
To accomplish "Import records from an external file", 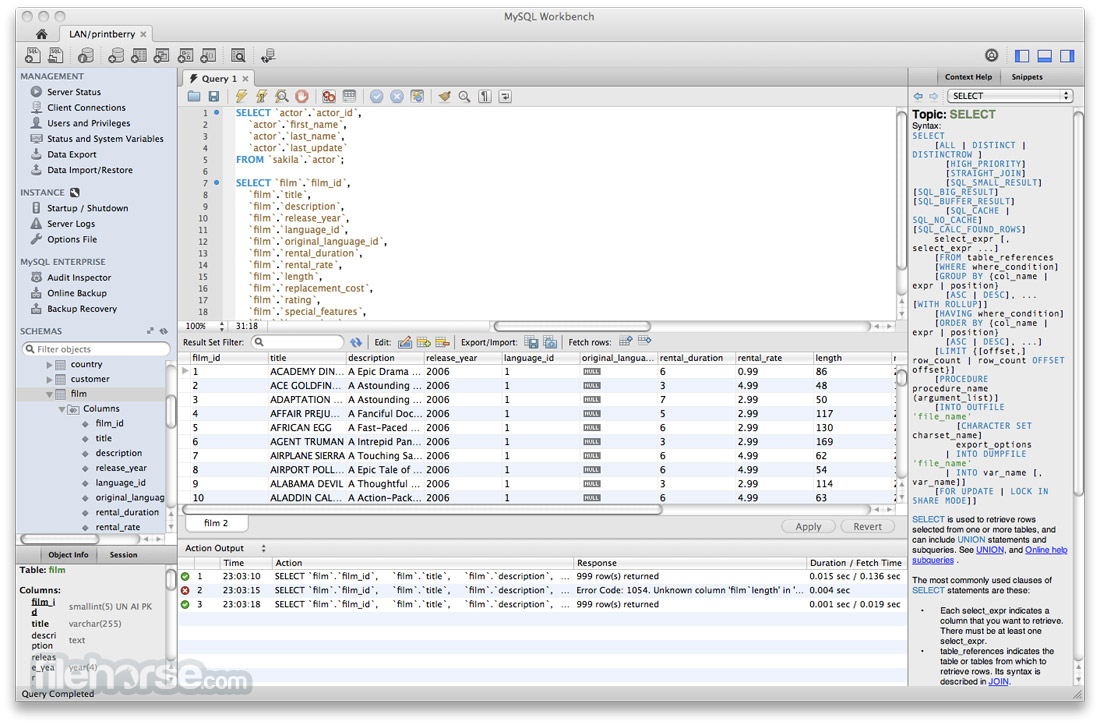I will [550, 342].
